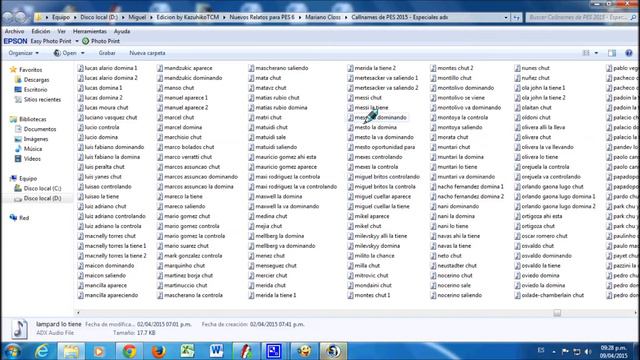Viewport: 640px width, 360px height.
Task: Open the Start menu orb
Action: 12,351
